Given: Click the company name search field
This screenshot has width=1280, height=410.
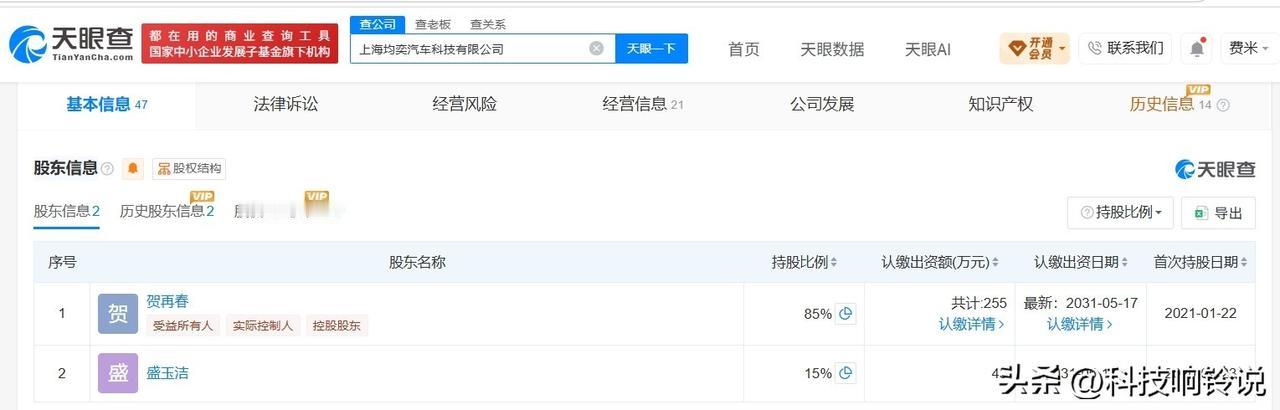Looking at the screenshot, I should 468,48.
